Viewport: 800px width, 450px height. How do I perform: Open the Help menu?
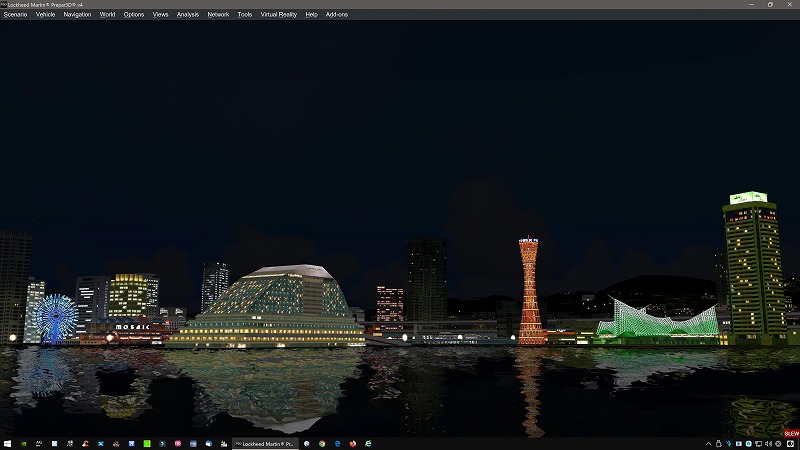click(311, 14)
